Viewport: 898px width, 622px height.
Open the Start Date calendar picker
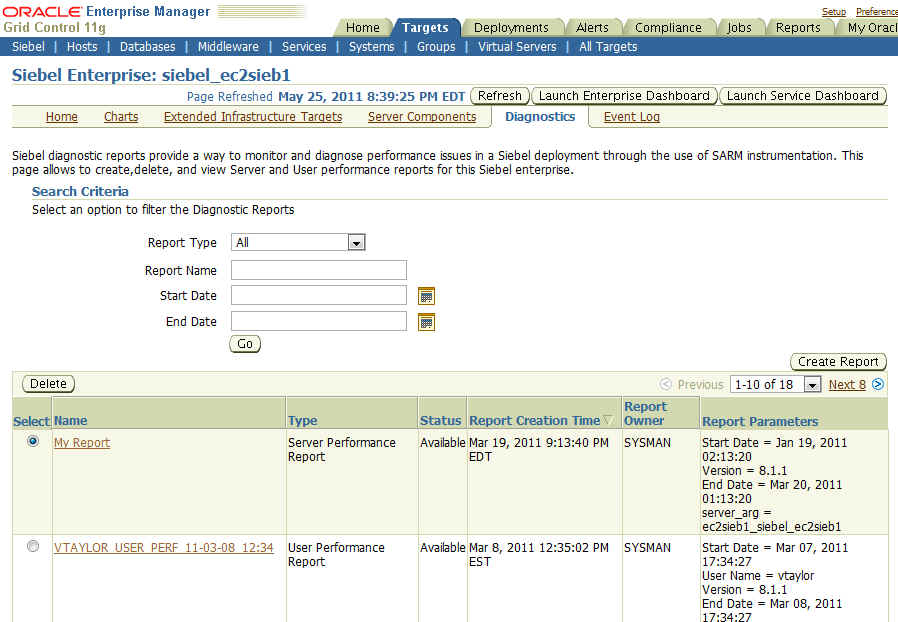pyautogui.click(x=426, y=296)
